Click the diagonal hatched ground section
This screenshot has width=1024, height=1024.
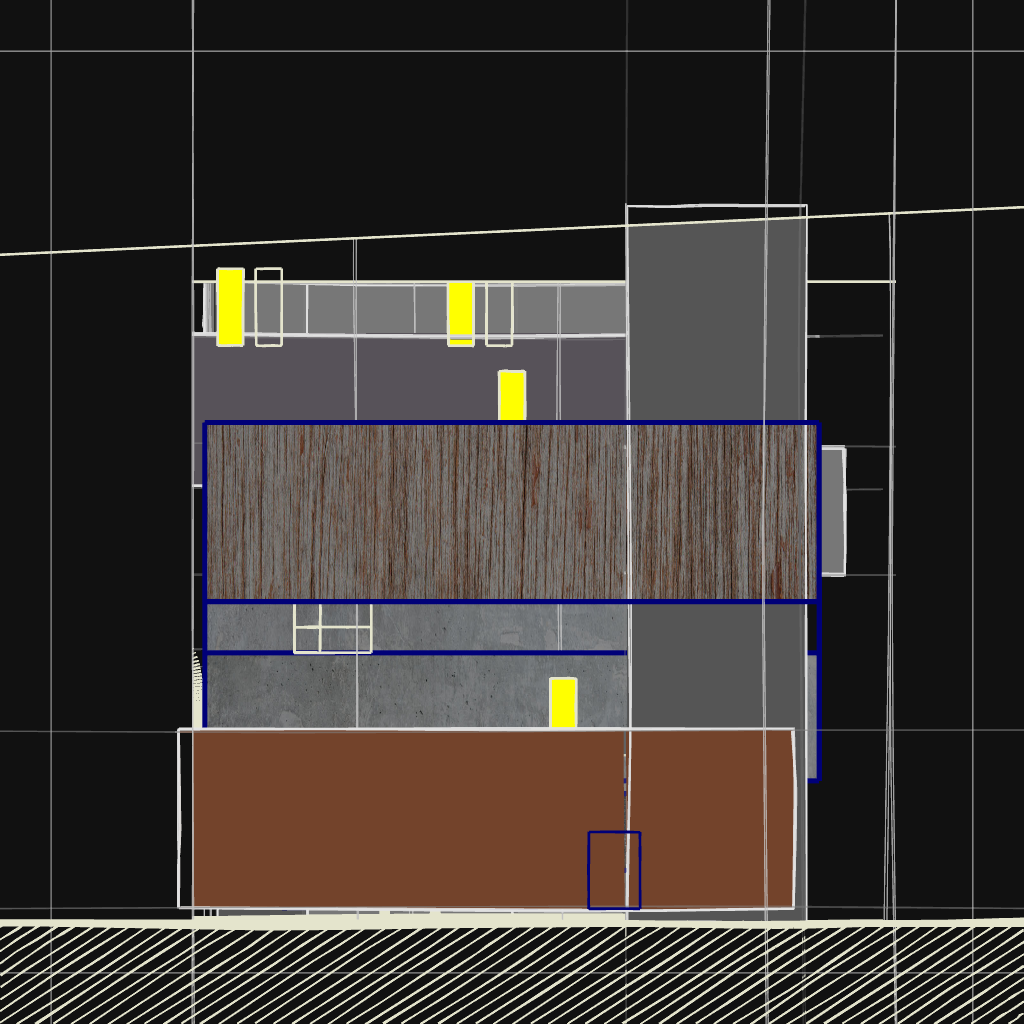[512, 975]
